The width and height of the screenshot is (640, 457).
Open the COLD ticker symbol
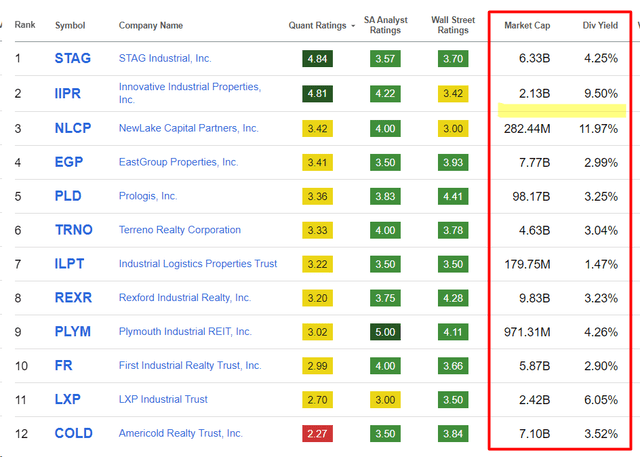73,433
